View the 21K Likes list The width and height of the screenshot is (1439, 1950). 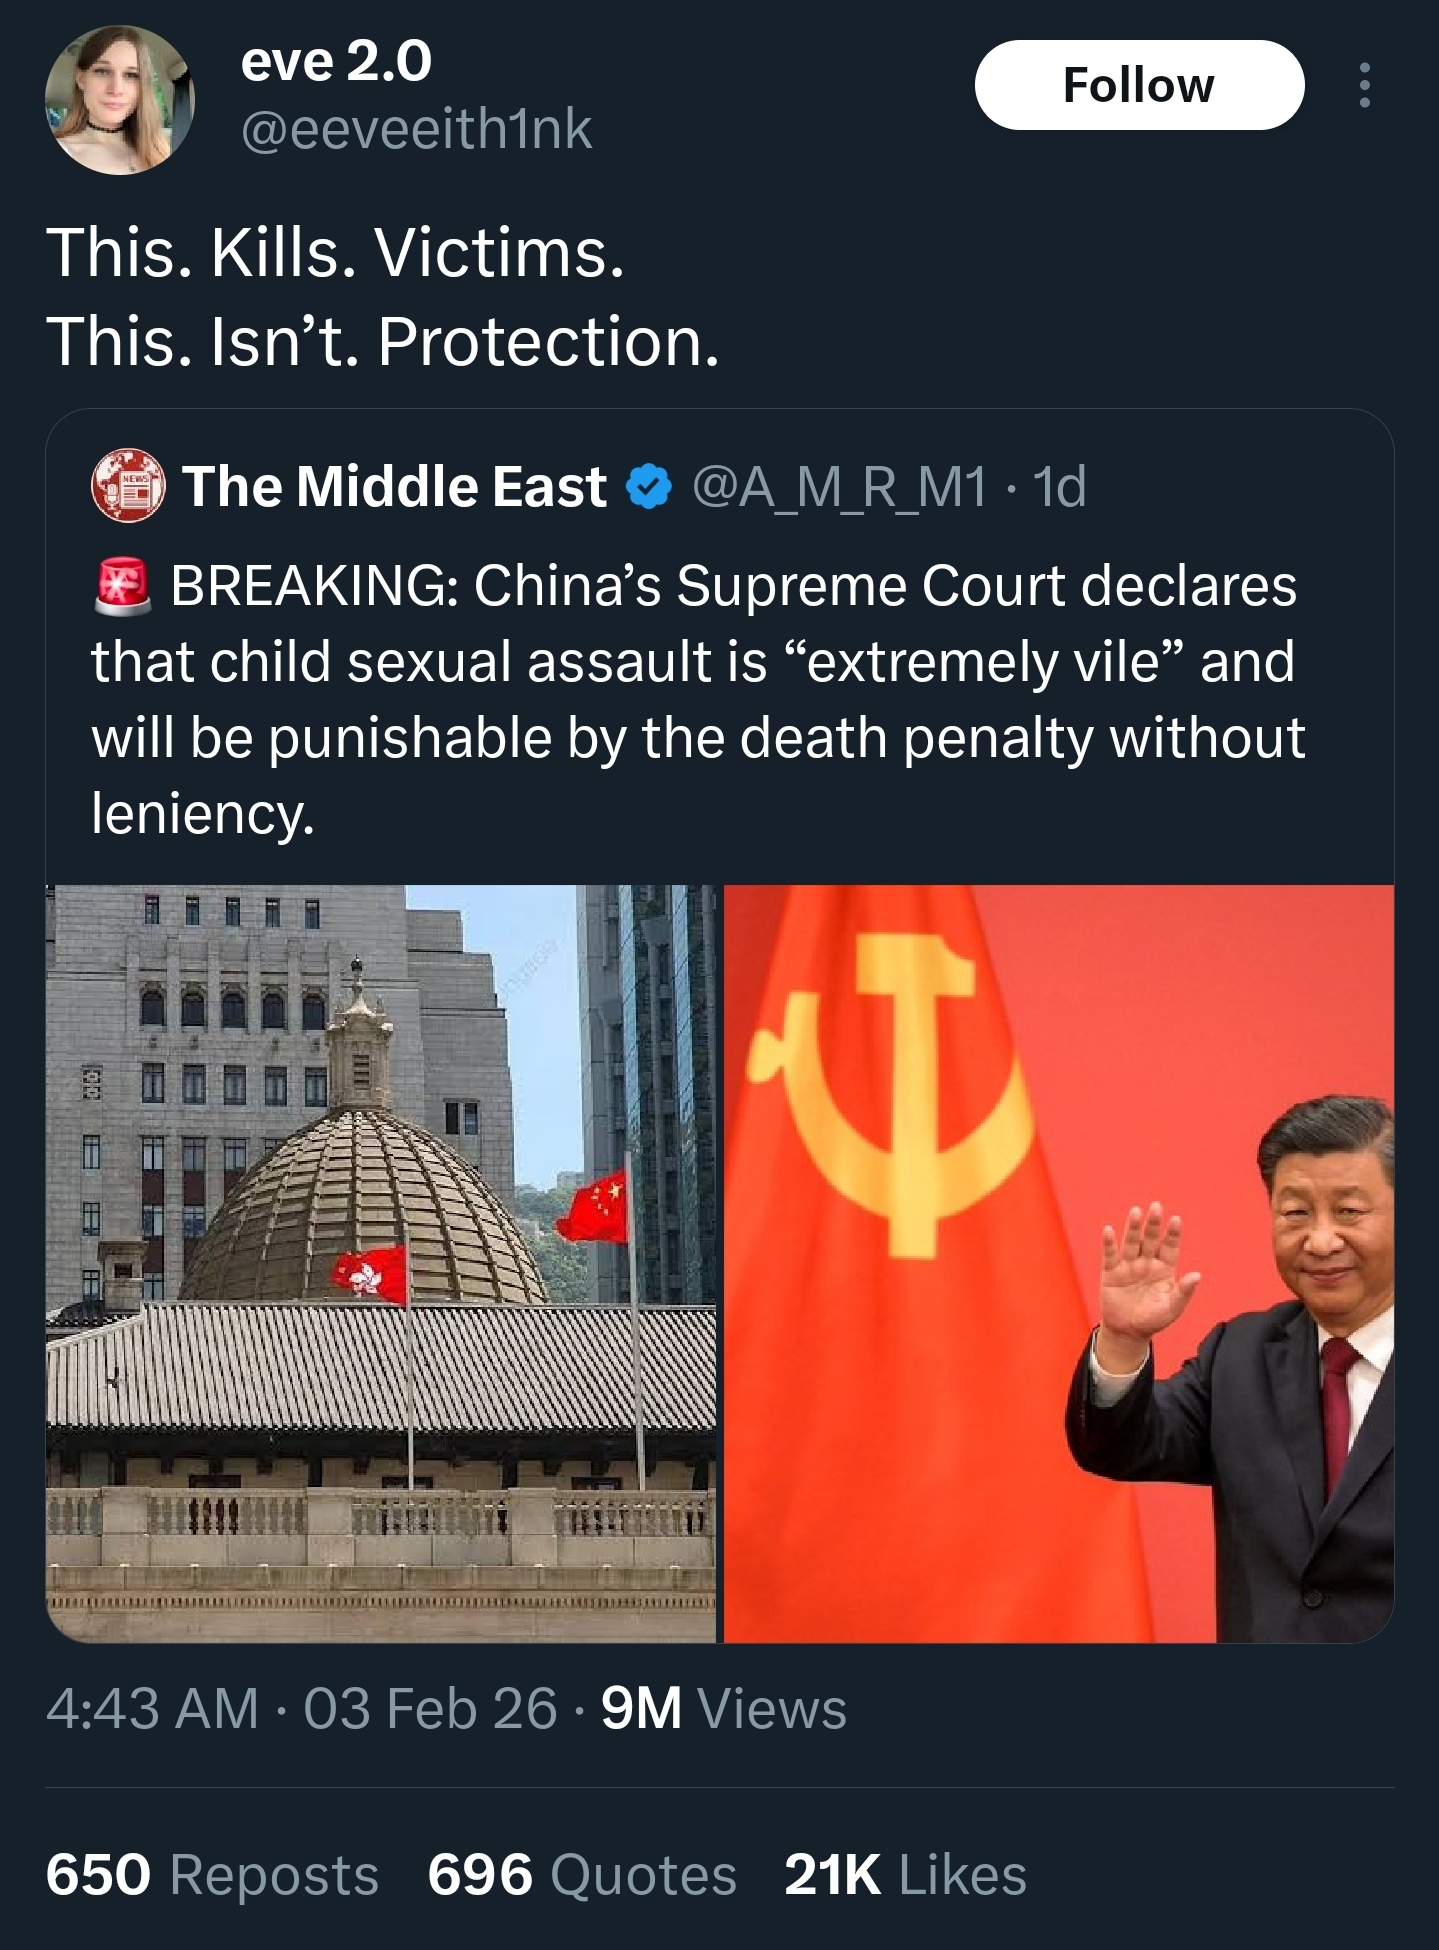click(x=905, y=1874)
